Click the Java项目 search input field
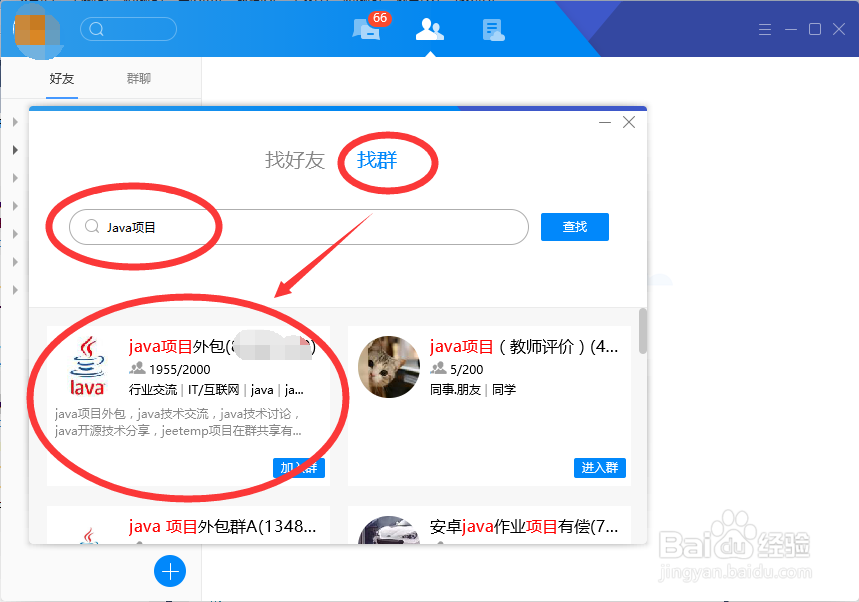The image size is (859, 602). coord(250,227)
